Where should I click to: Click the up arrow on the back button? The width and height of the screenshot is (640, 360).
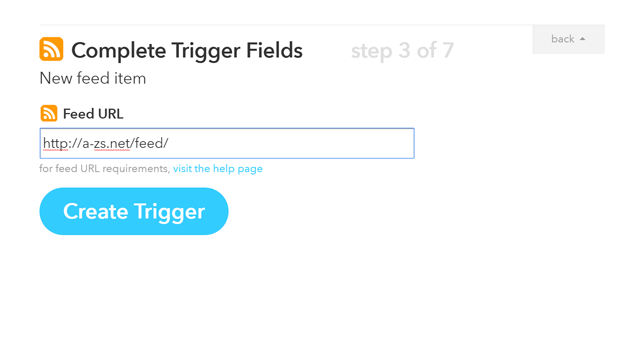tap(582, 39)
